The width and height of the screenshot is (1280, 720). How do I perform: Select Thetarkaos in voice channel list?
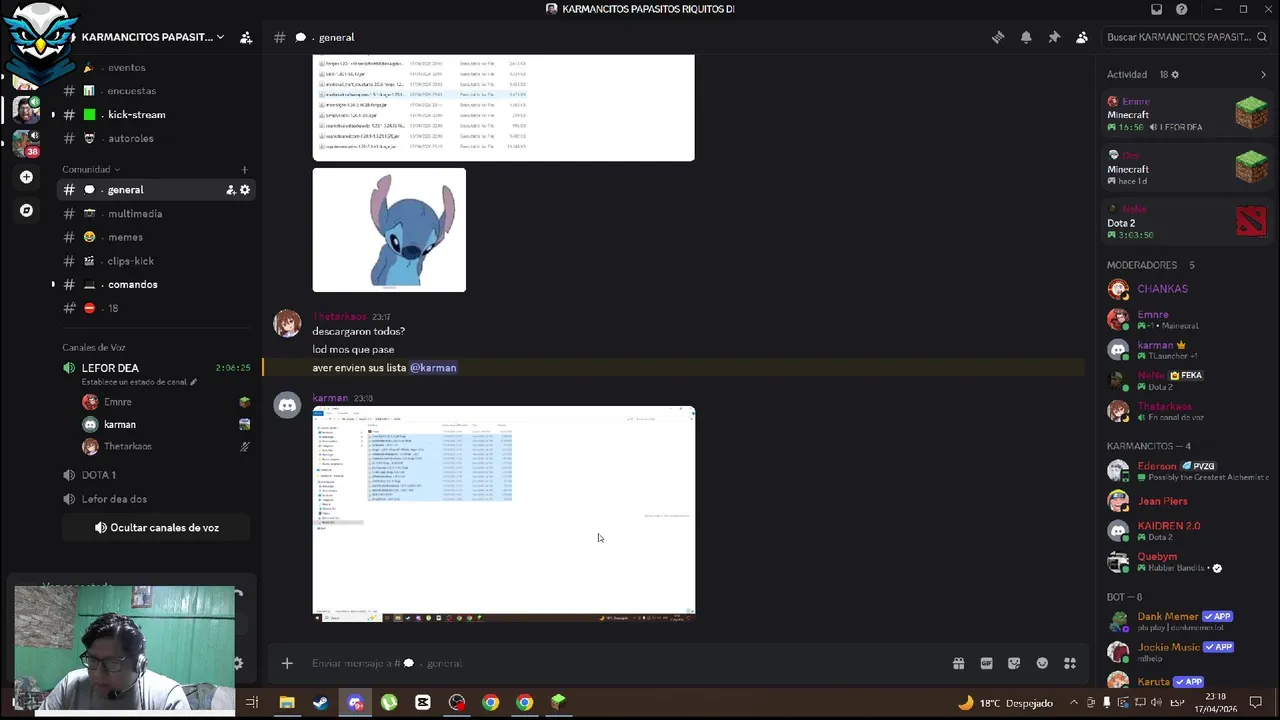click(165, 446)
